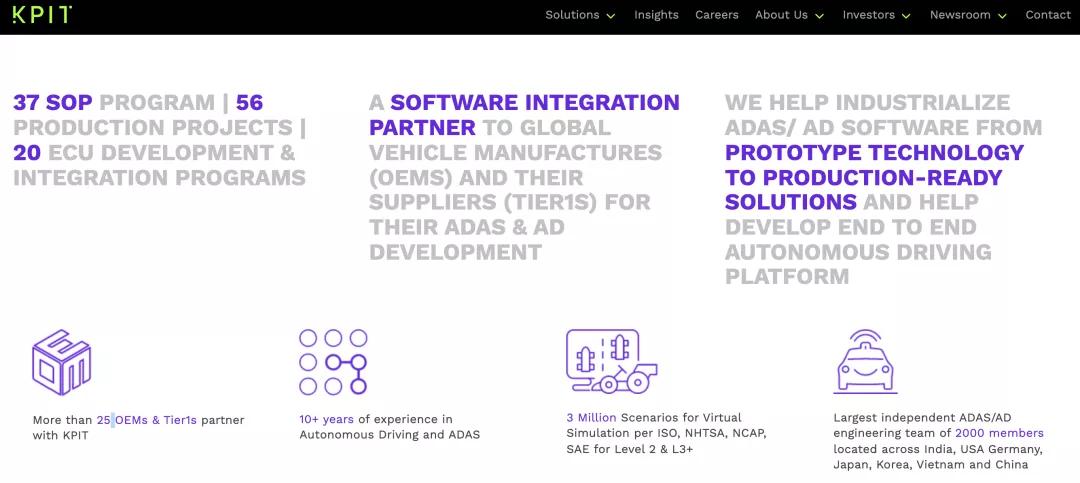Open the Investors menu
The height and width of the screenshot is (483, 1080).
[x=869, y=14]
